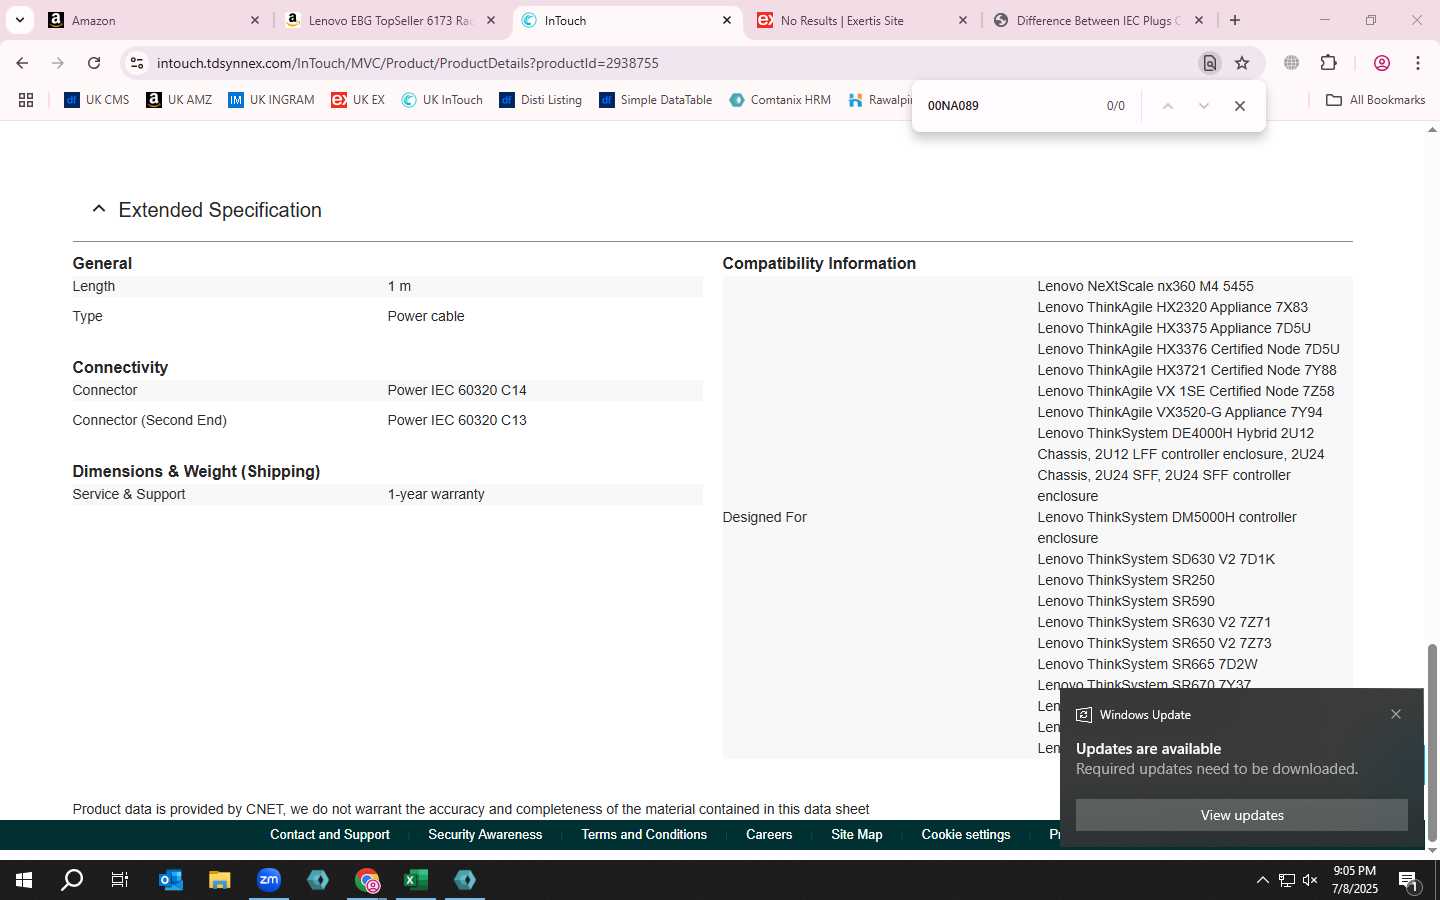Open the tab search dropdown
This screenshot has width=1440, height=900.
tap(19, 20)
